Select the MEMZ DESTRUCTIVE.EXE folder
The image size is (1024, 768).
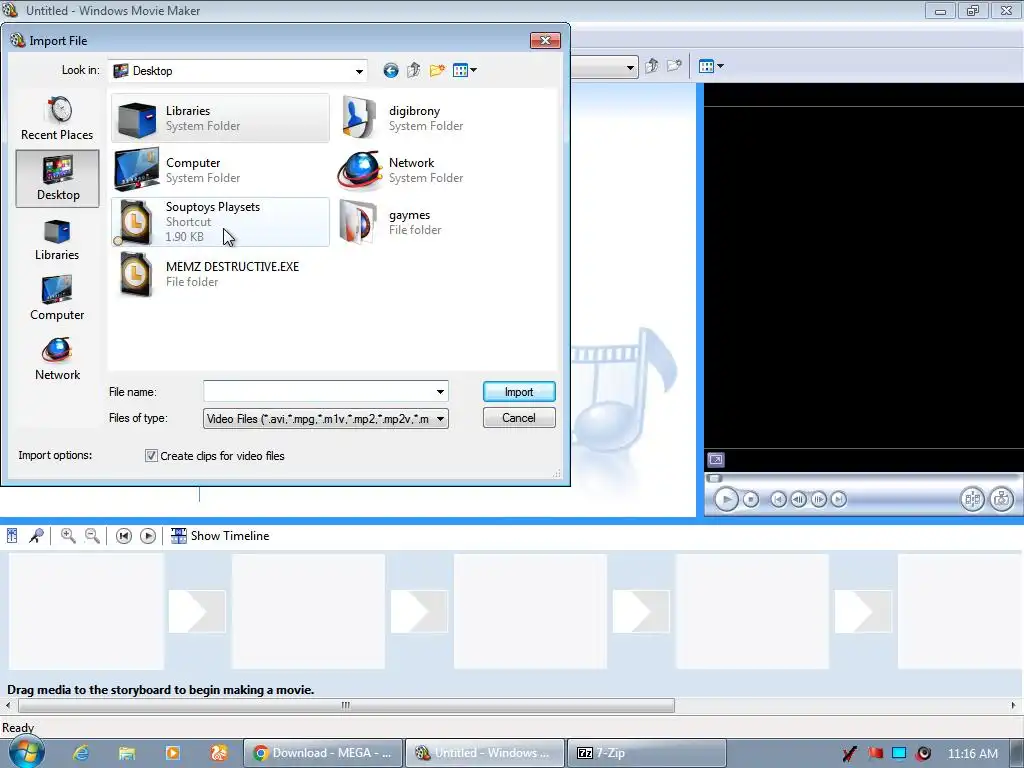click(220, 274)
